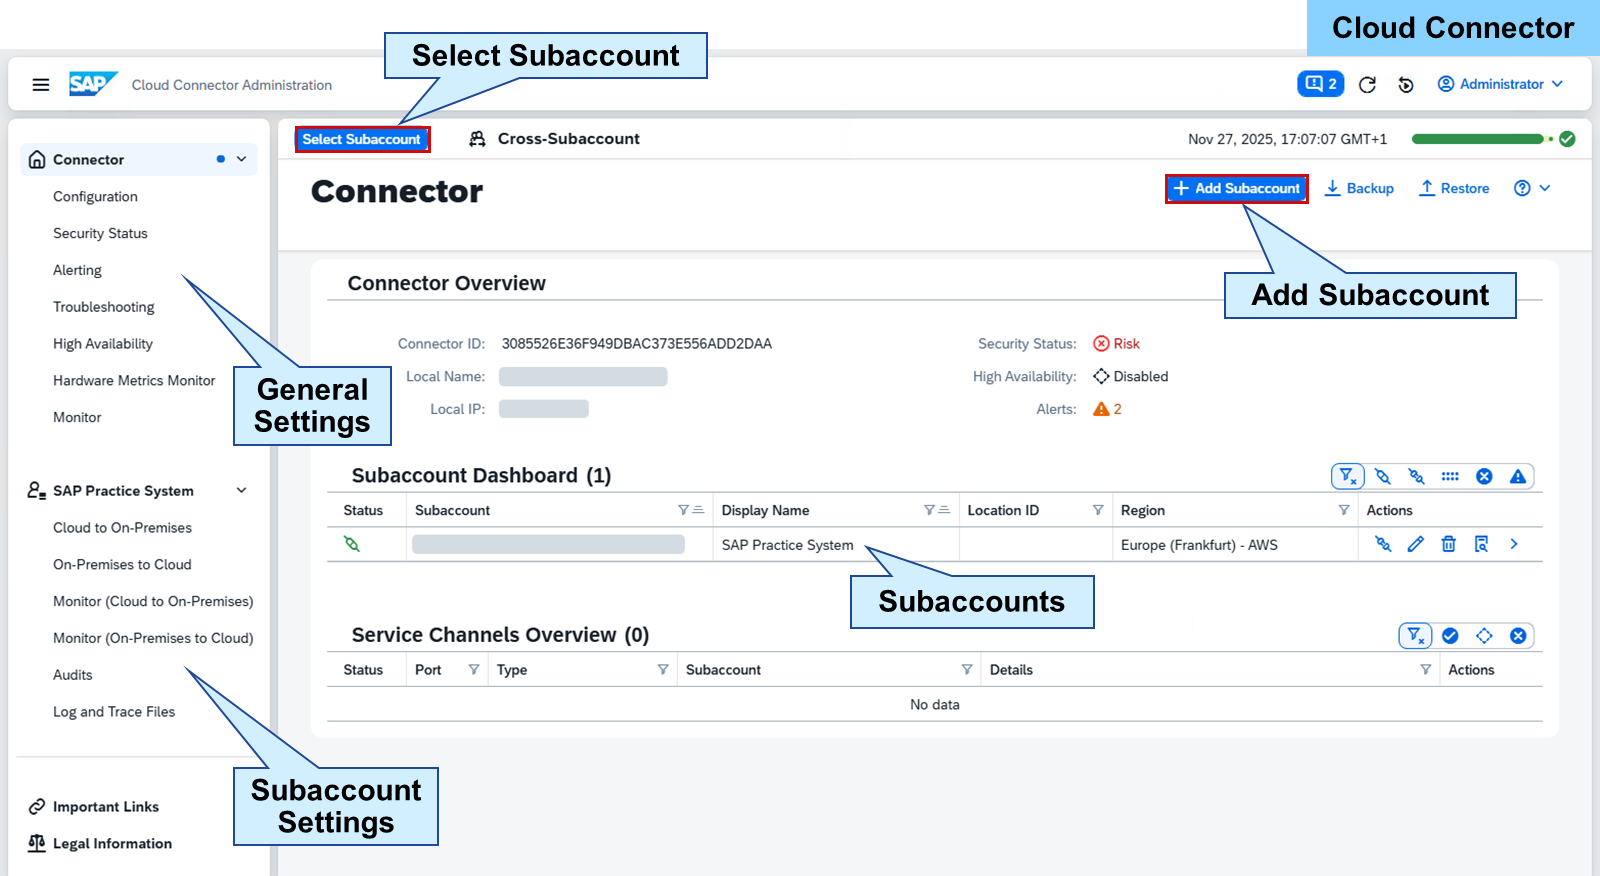Click the red Risk security status icon
1600x876 pixels.
(1101, 343)
